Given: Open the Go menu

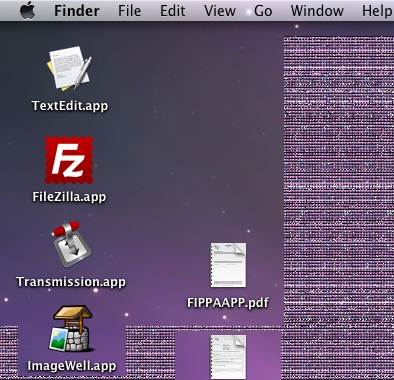Looking at the screenshot, I should point(263,11).
